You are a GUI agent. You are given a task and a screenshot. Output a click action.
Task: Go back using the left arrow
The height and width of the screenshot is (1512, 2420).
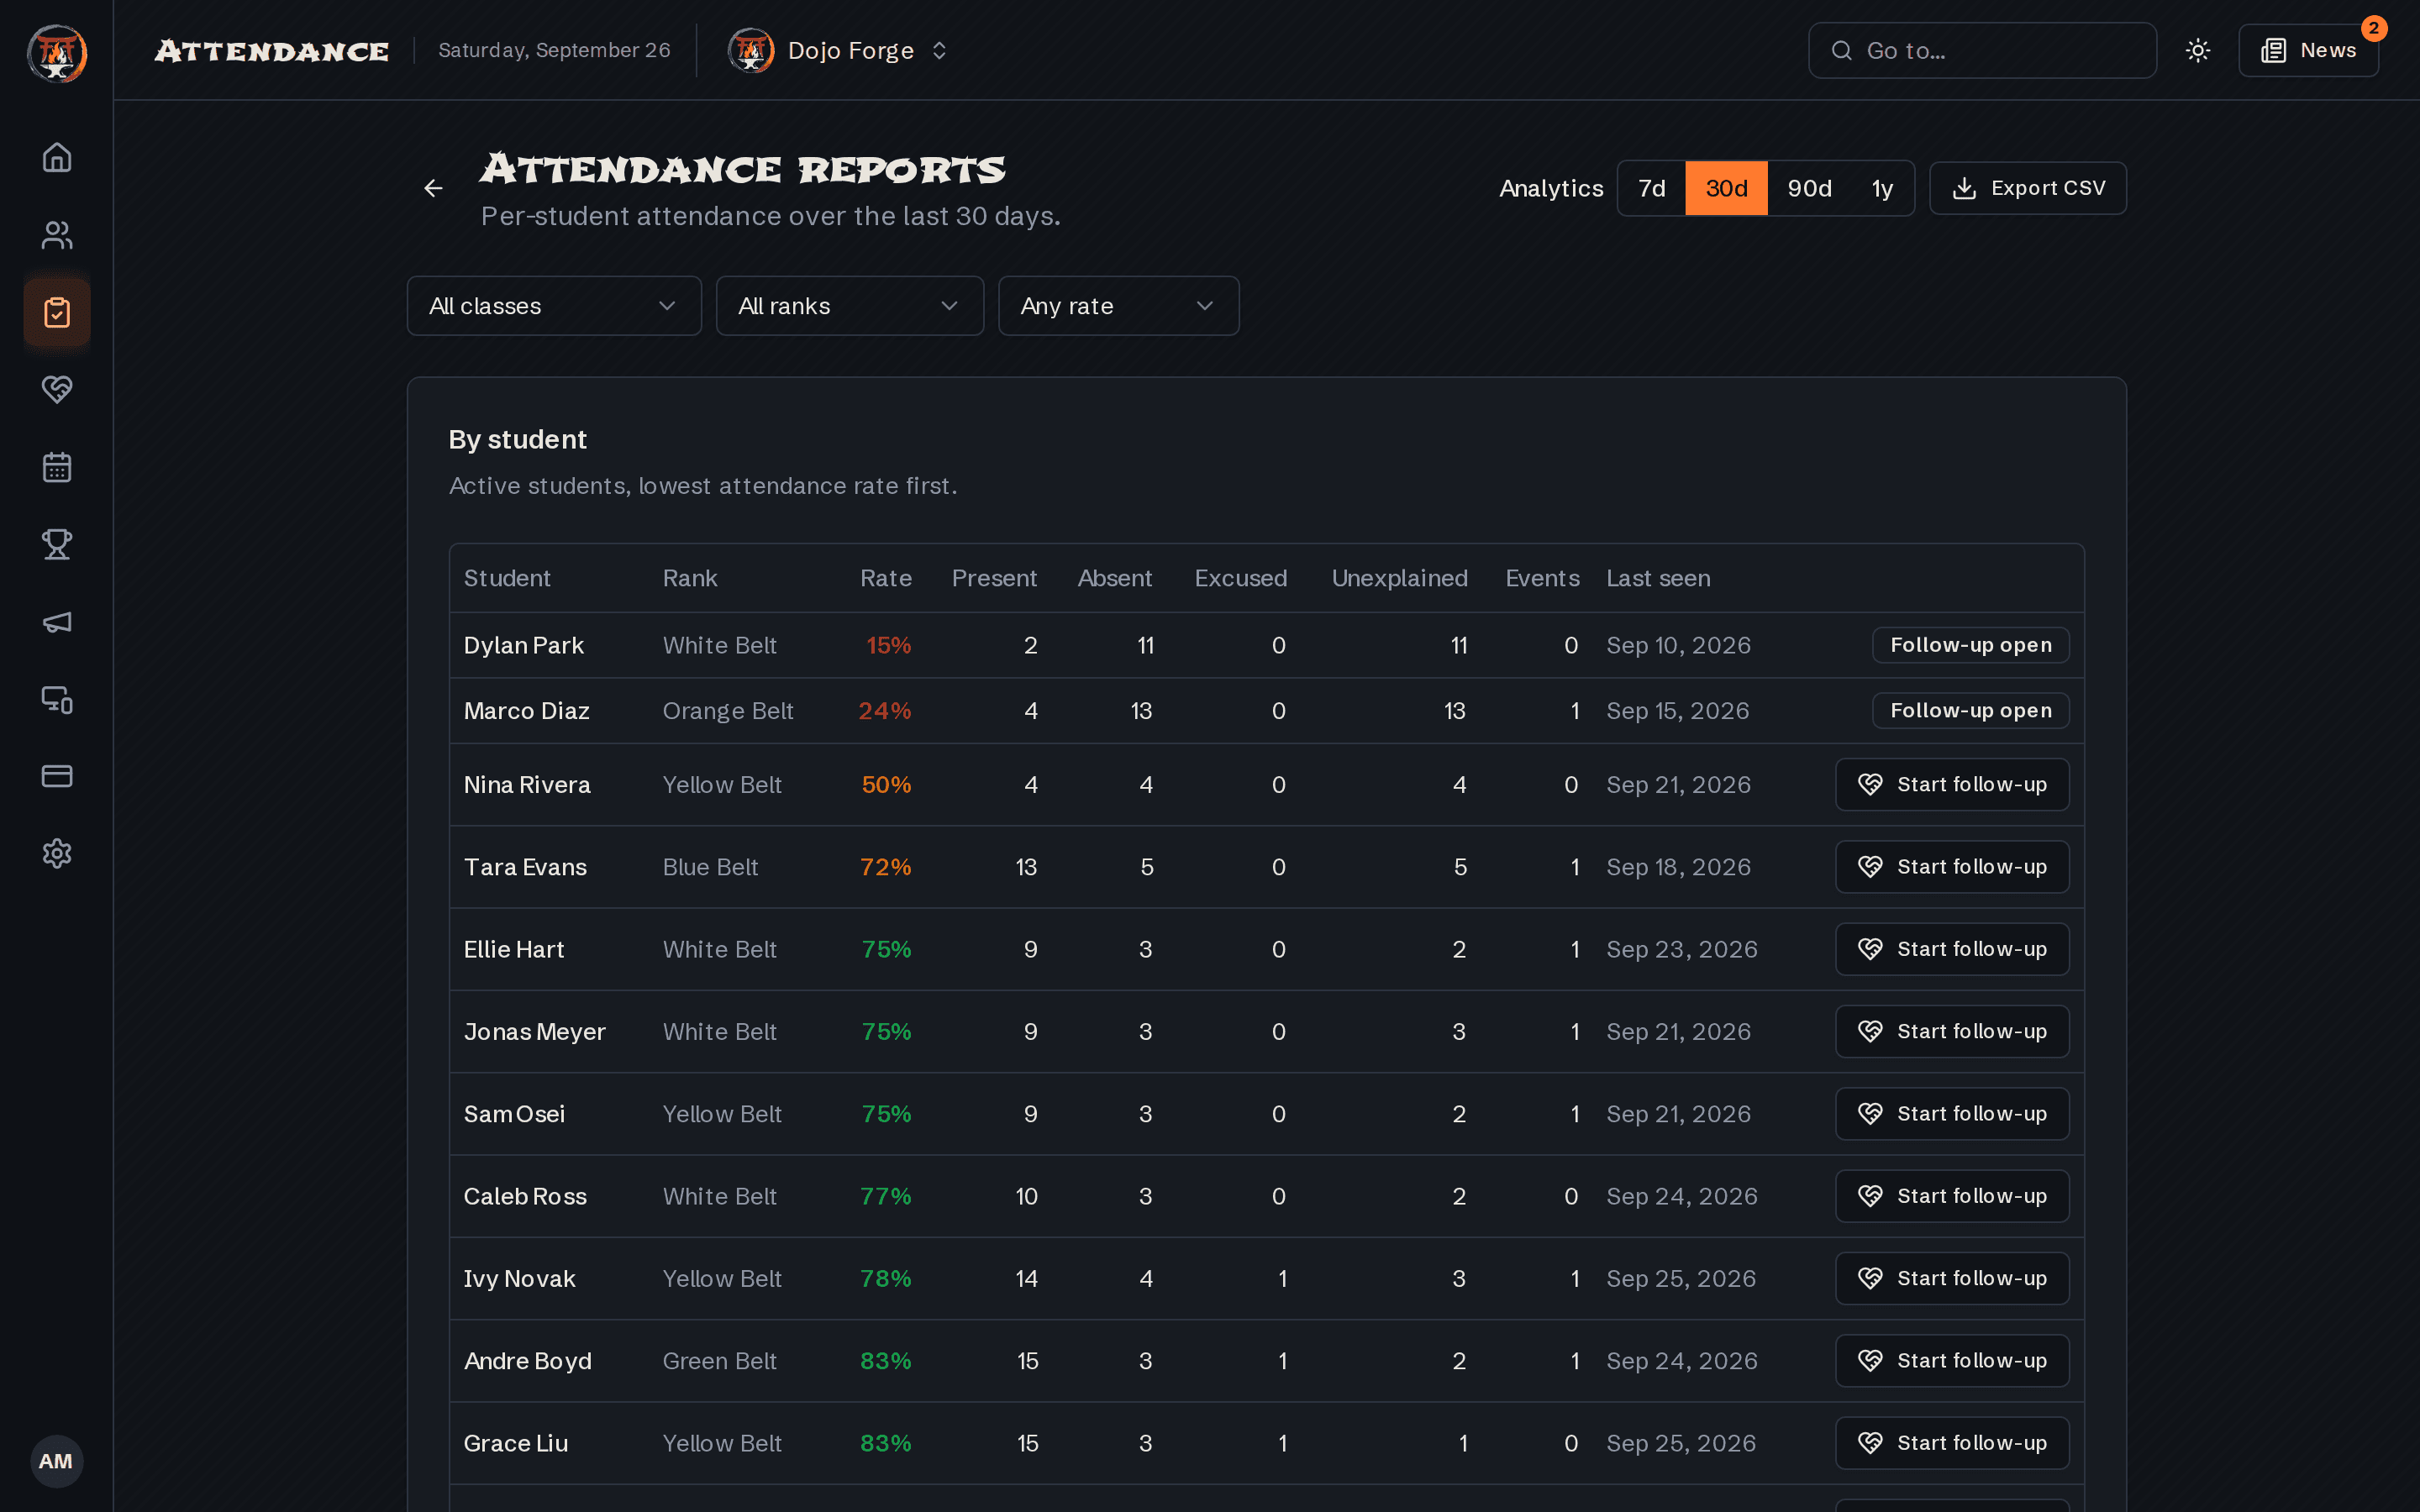[433, 188]
